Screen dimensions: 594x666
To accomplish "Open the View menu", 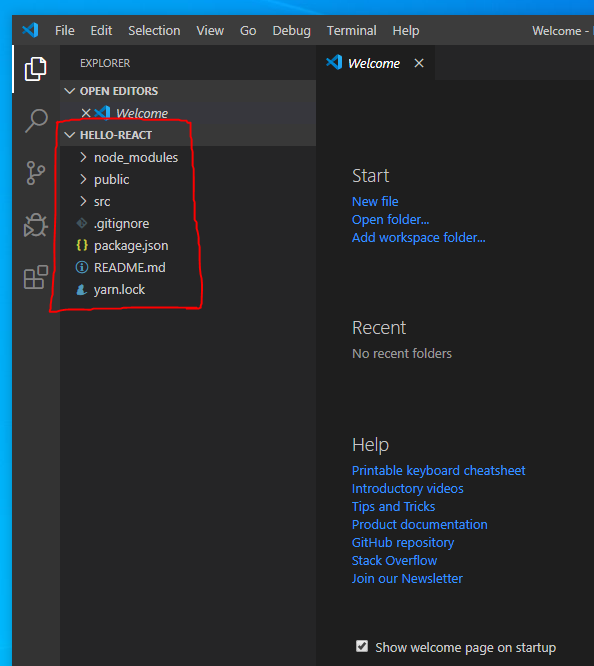I will coord(210,31).
